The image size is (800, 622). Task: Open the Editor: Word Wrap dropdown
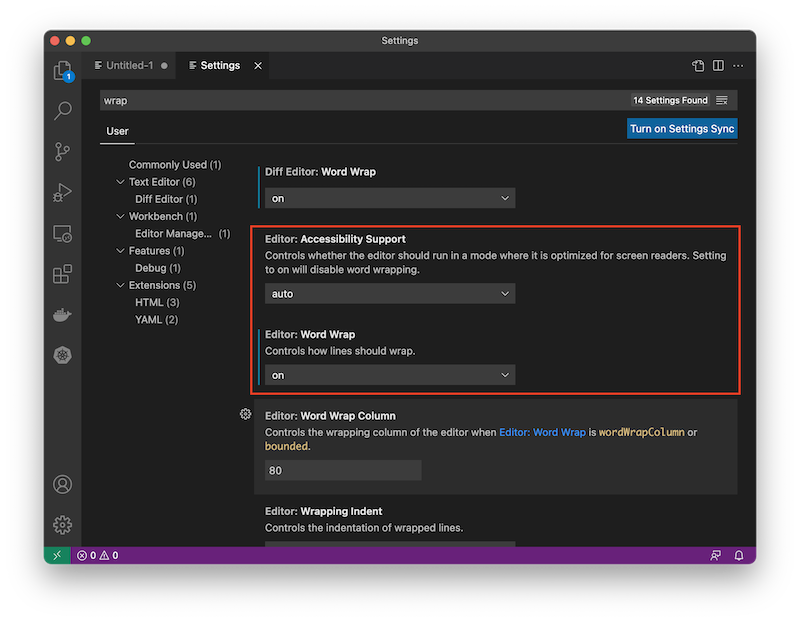point(389,374)
